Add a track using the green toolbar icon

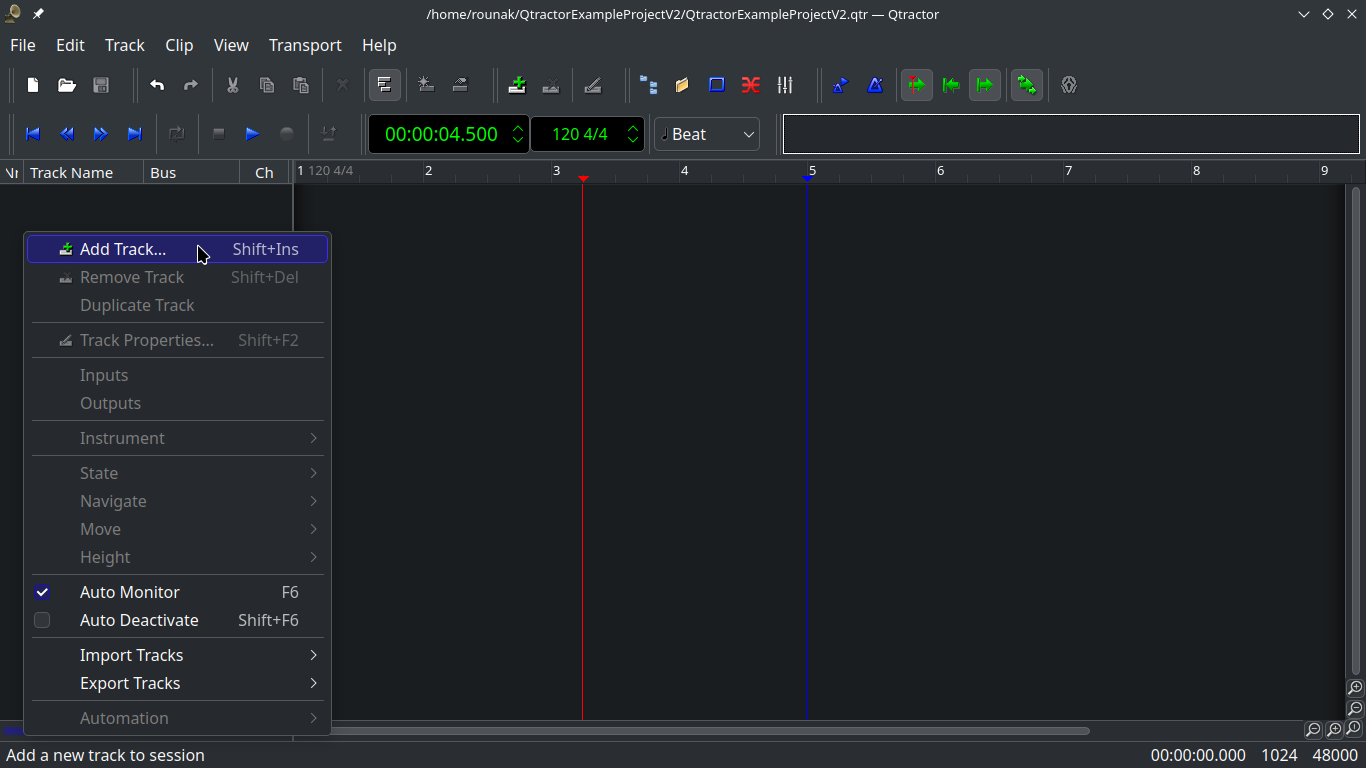(x=517, y=85)
